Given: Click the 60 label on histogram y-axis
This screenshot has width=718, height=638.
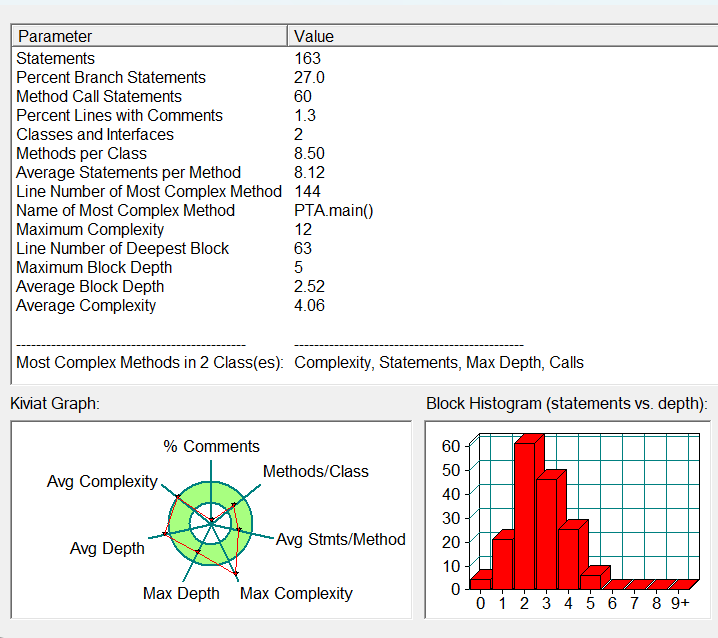Looking at the screenshot, I should click(451, 446).
